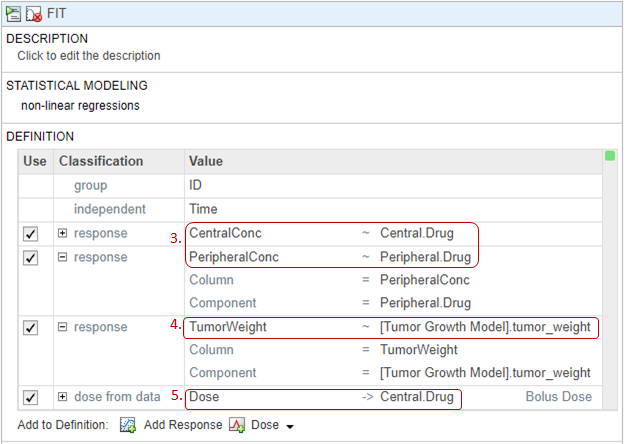The image size is (626, 444).
Task: Click the green status square indicator
Action: pyautogui.click(x=609, y=155)
